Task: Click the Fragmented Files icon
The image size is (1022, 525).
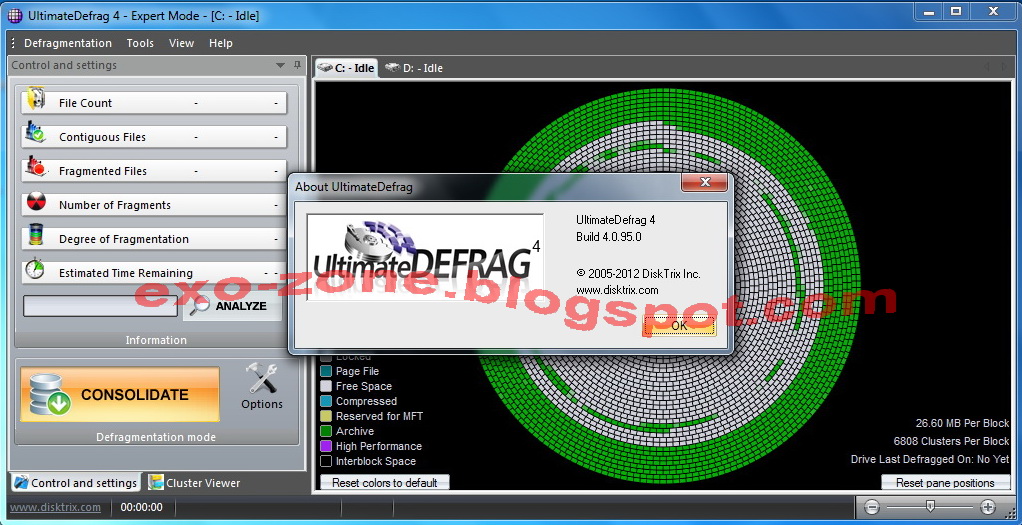Action: click(x=35, y=168)
